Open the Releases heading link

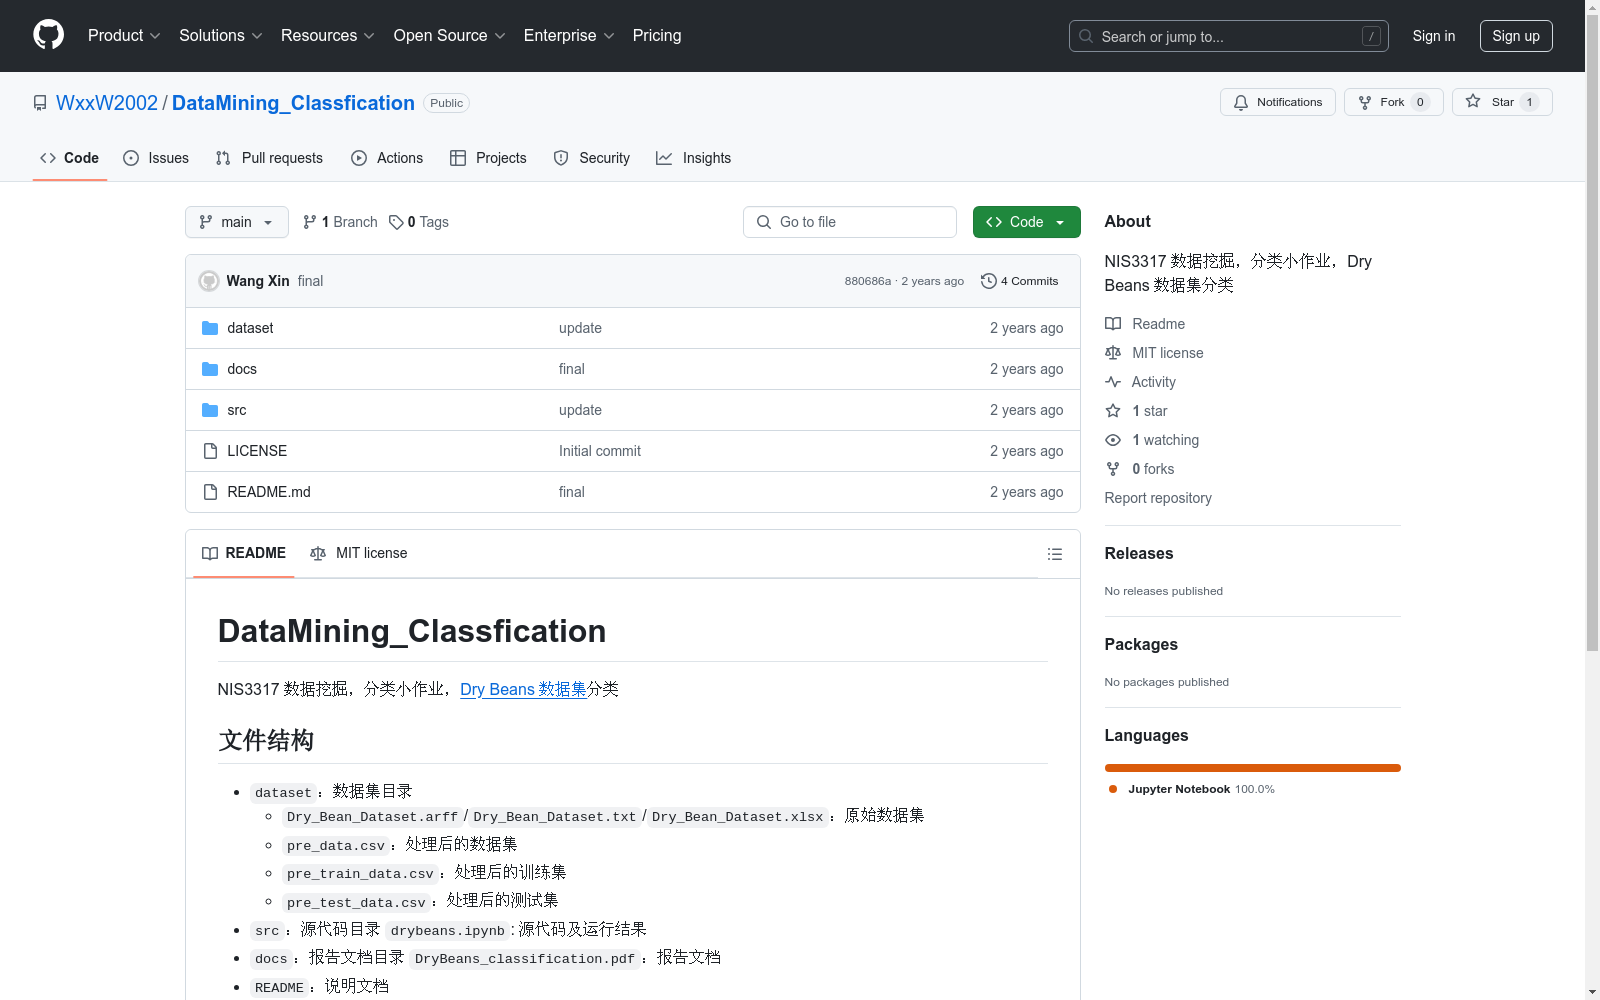(1139, 554)
